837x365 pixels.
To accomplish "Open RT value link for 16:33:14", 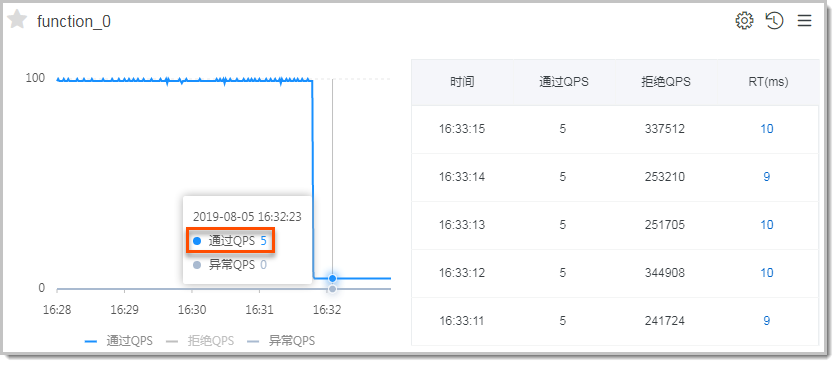I will click(767, 177).
